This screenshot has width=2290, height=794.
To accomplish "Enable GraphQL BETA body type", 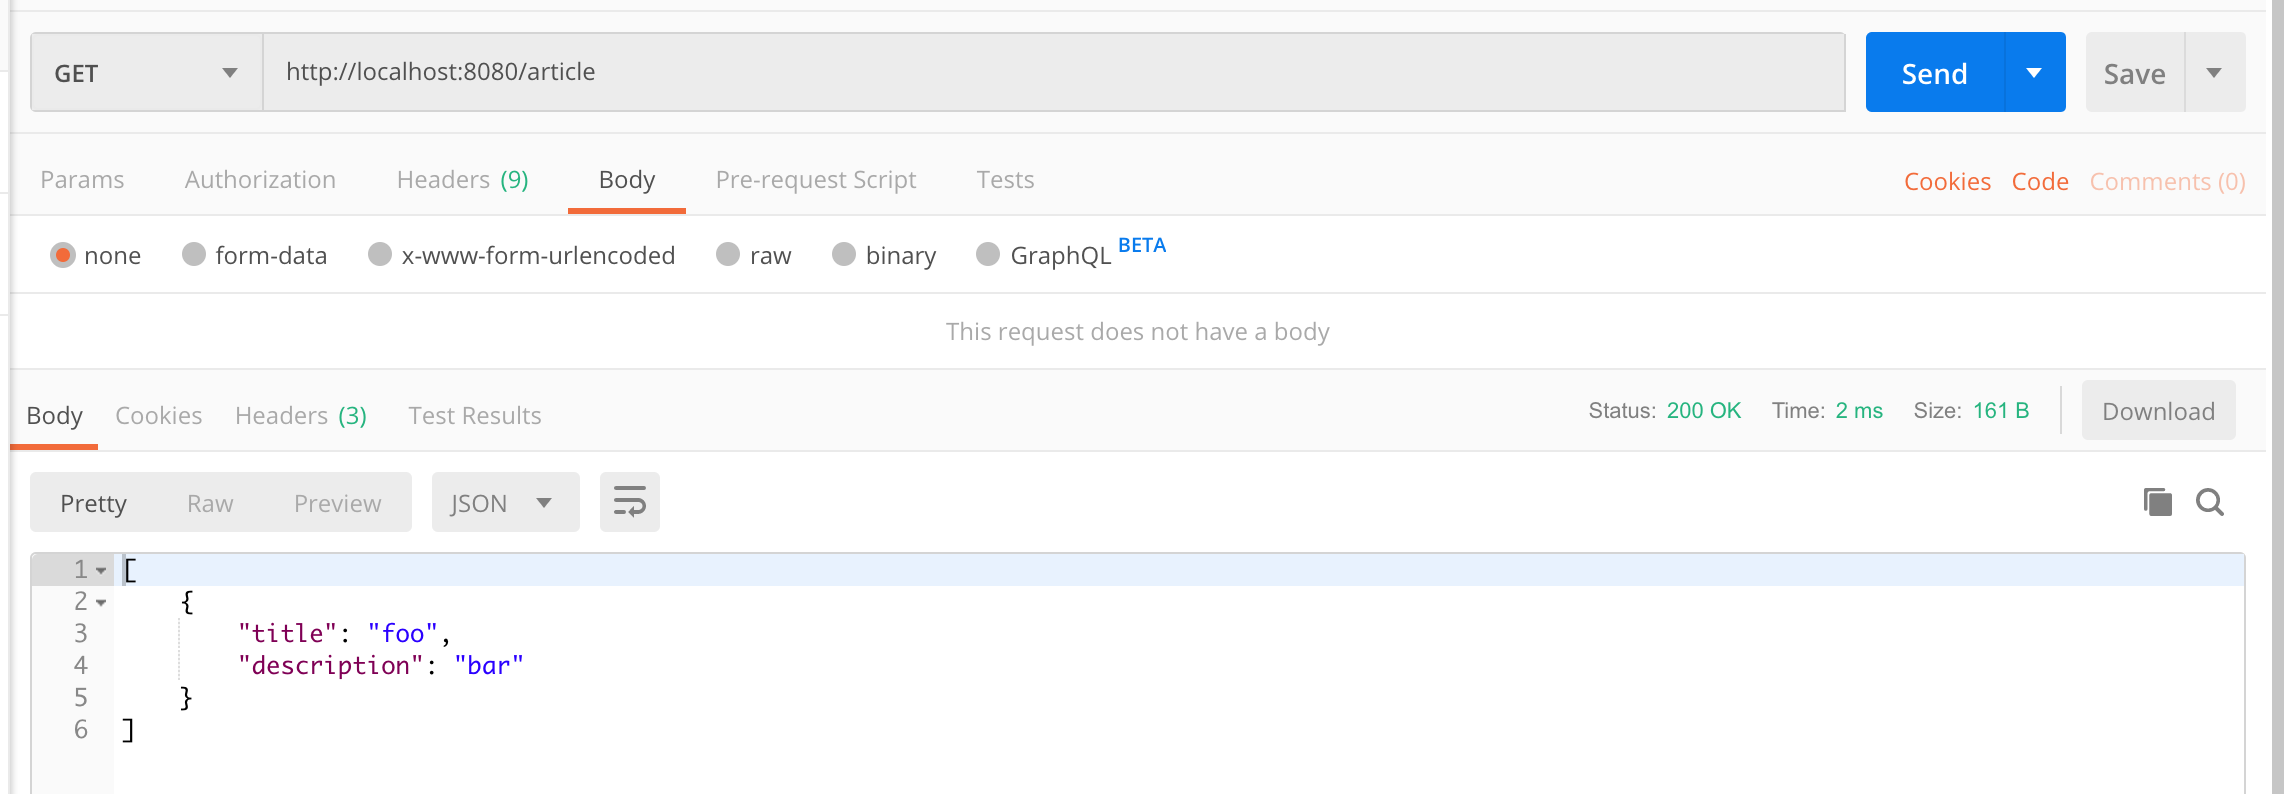I will (x=988, y=255).
